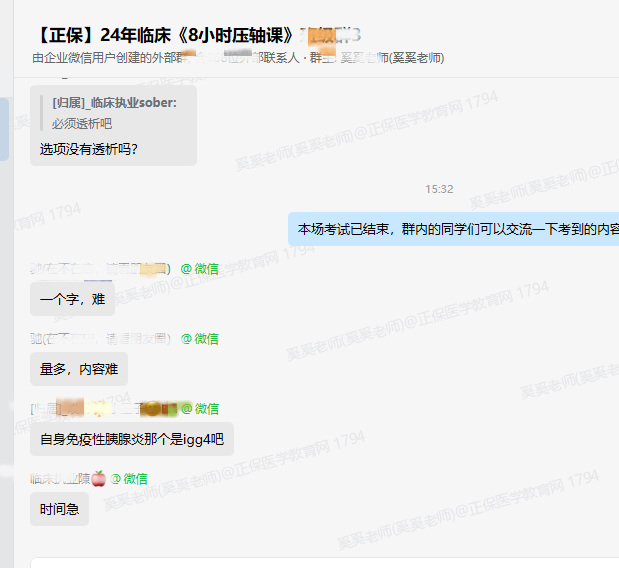Click sender name above '量多，内容难'
Screen dimensions: 619x568
(100, 339)
